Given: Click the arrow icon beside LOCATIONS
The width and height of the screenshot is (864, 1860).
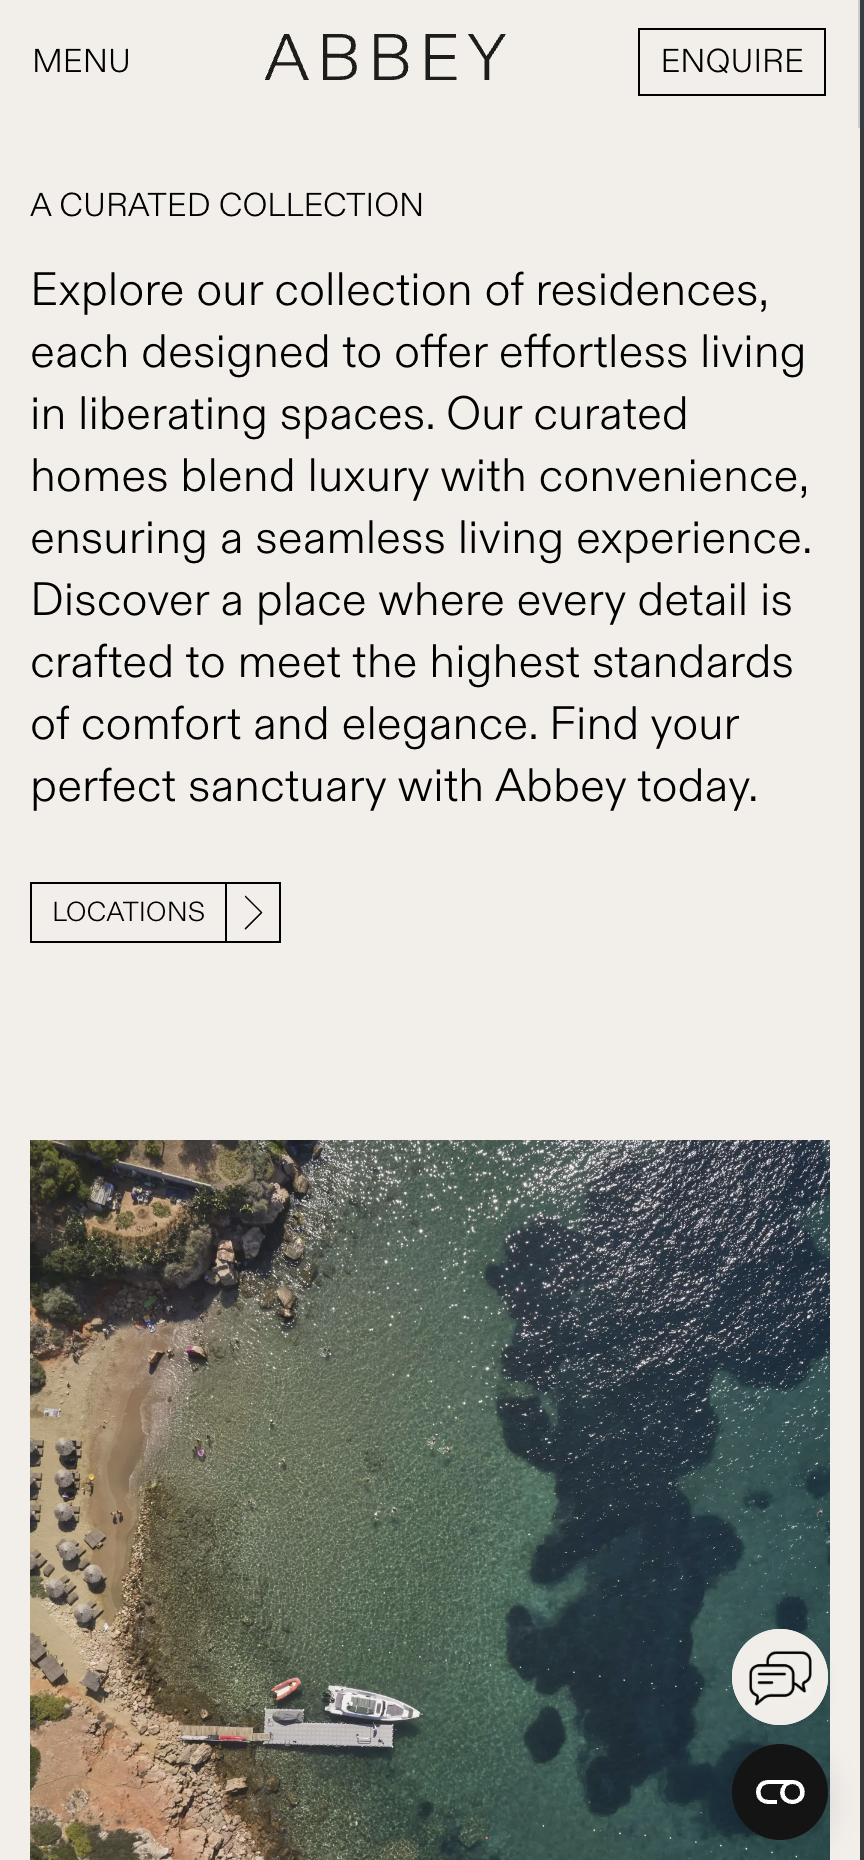Looking at the screenshot, I should [253, 912].
